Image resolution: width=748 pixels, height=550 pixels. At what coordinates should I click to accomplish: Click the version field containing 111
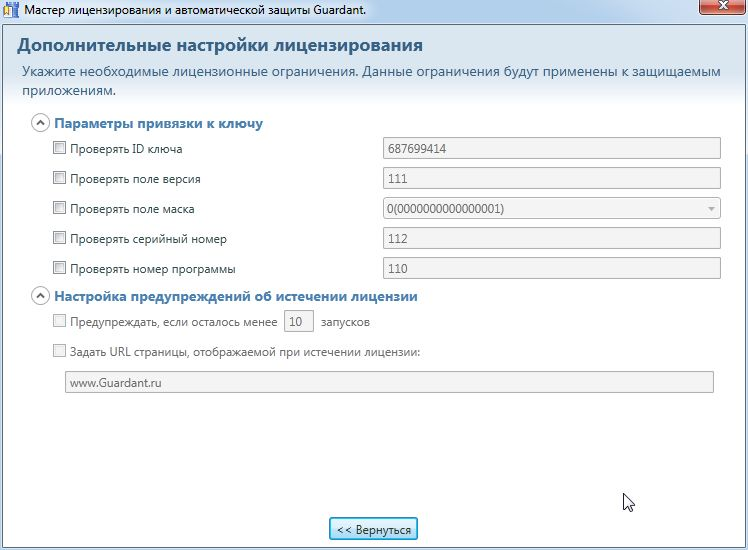pos(551,179)
